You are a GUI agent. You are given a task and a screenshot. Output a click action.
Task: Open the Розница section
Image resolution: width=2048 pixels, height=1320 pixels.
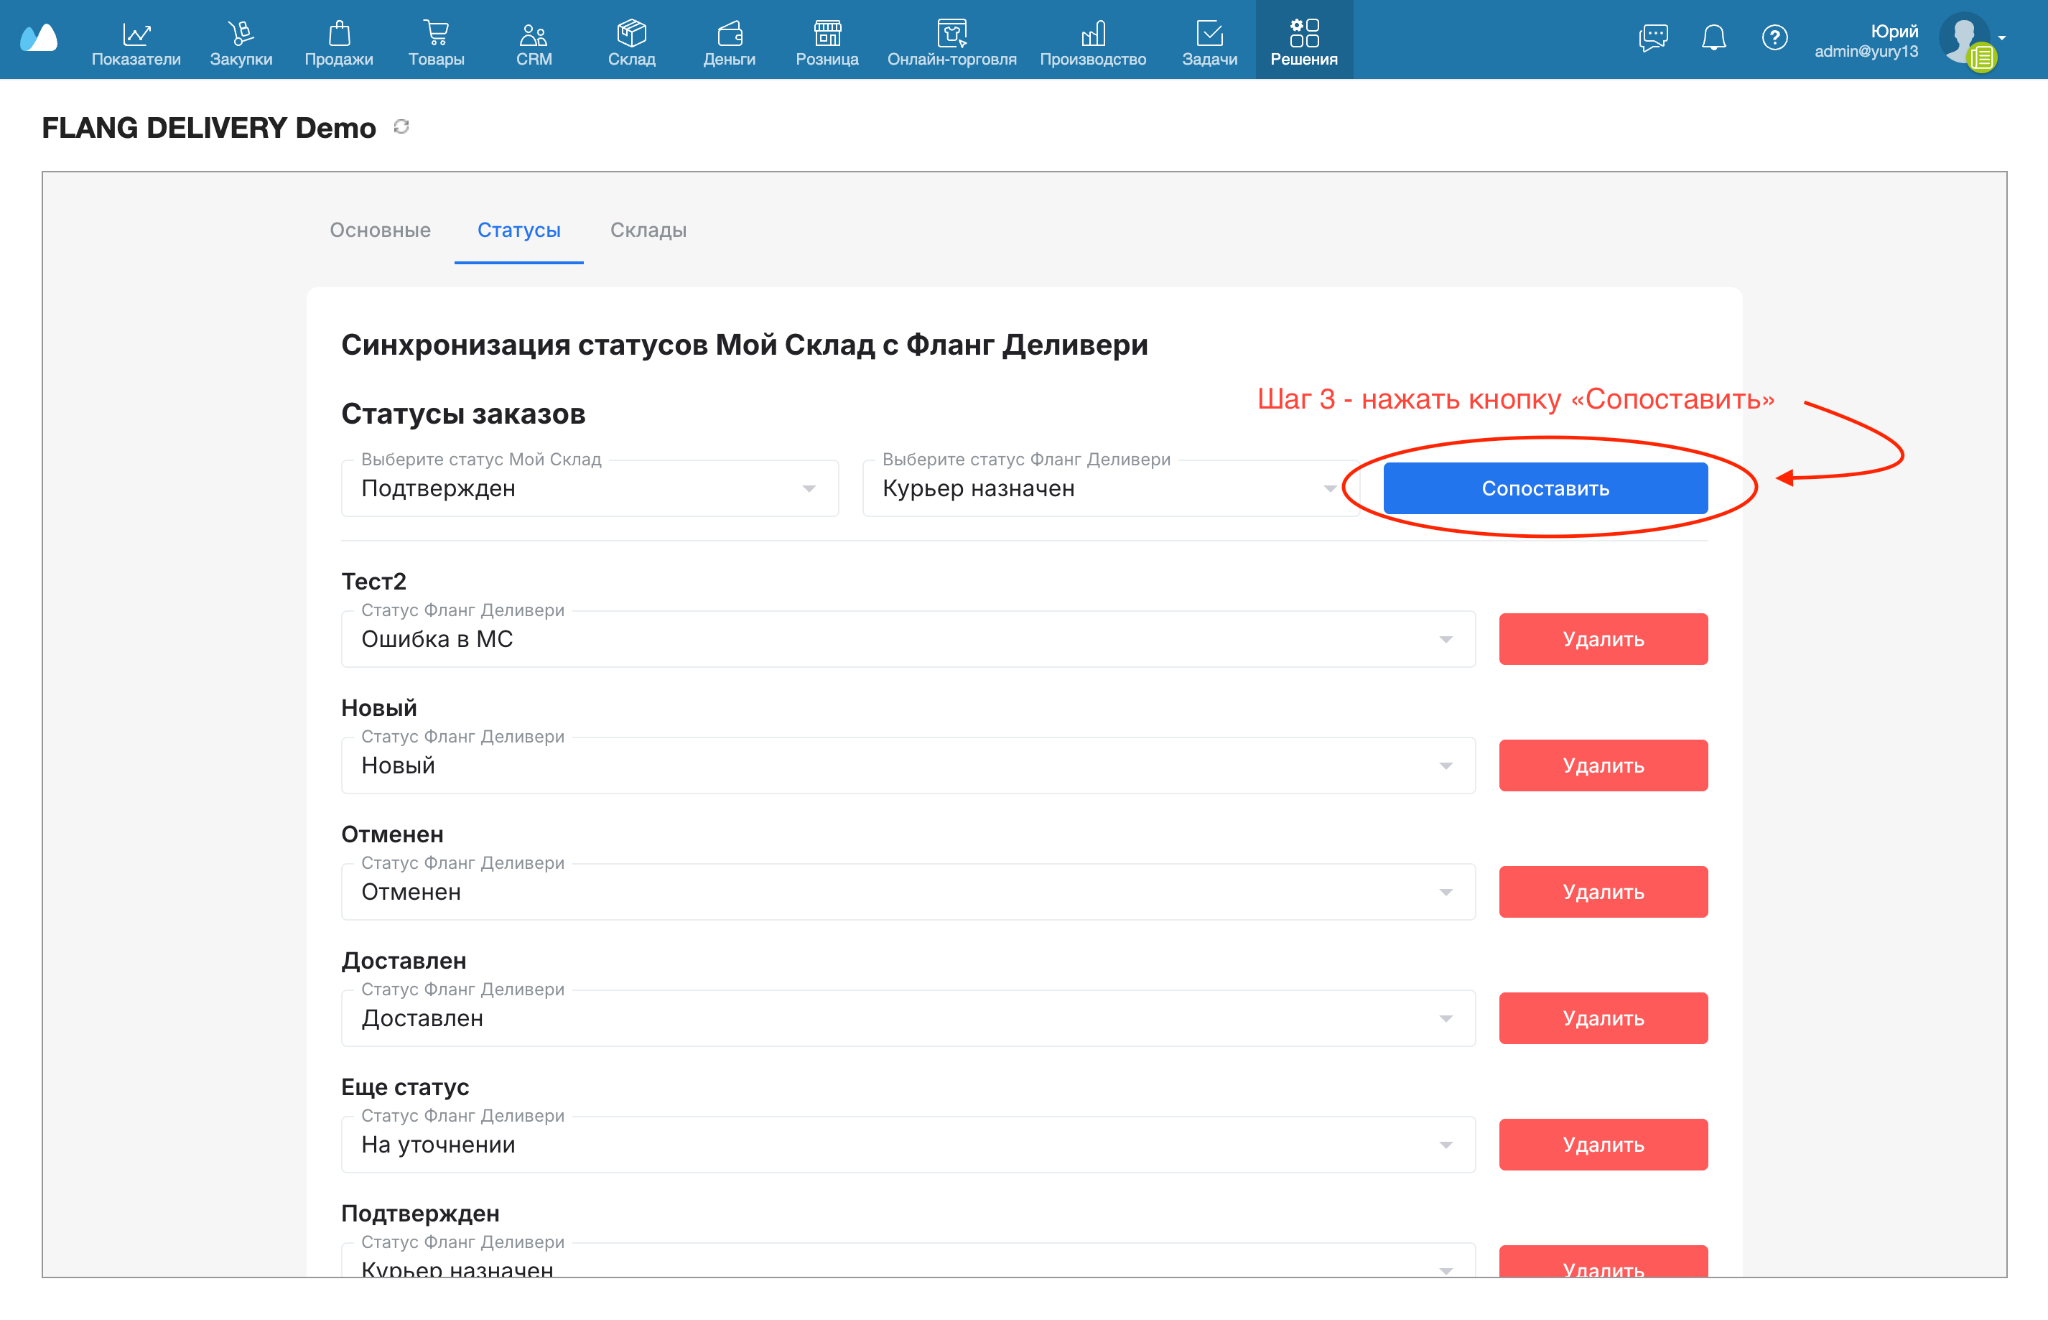[x=827, y=44]
